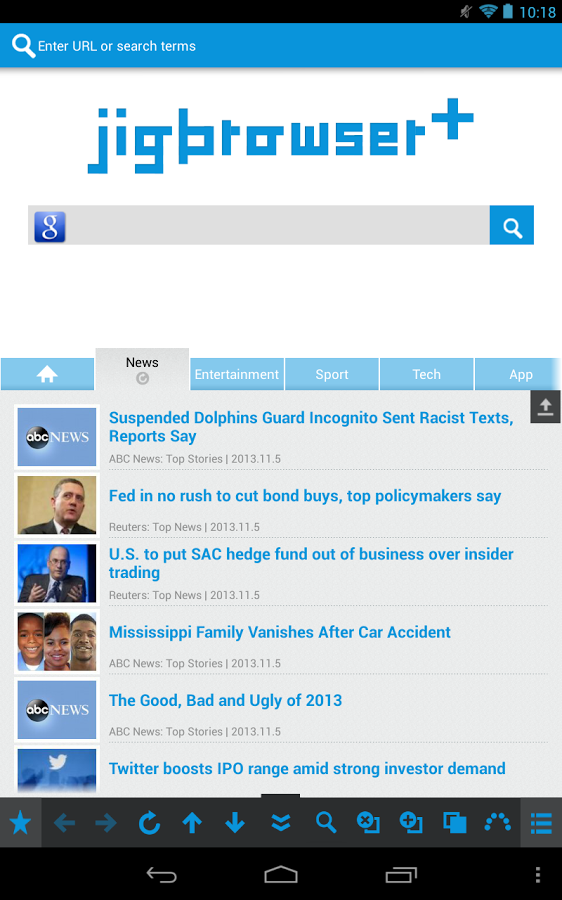
Task: Tap the ABC News thumbnail of 2013 story
Action: click(x=57, y=710)
